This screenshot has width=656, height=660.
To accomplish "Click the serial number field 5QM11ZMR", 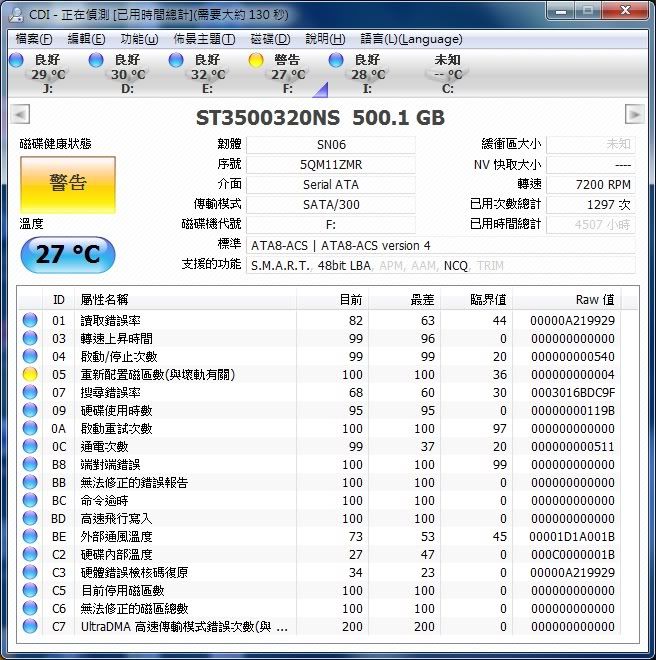I will point(331,165).
